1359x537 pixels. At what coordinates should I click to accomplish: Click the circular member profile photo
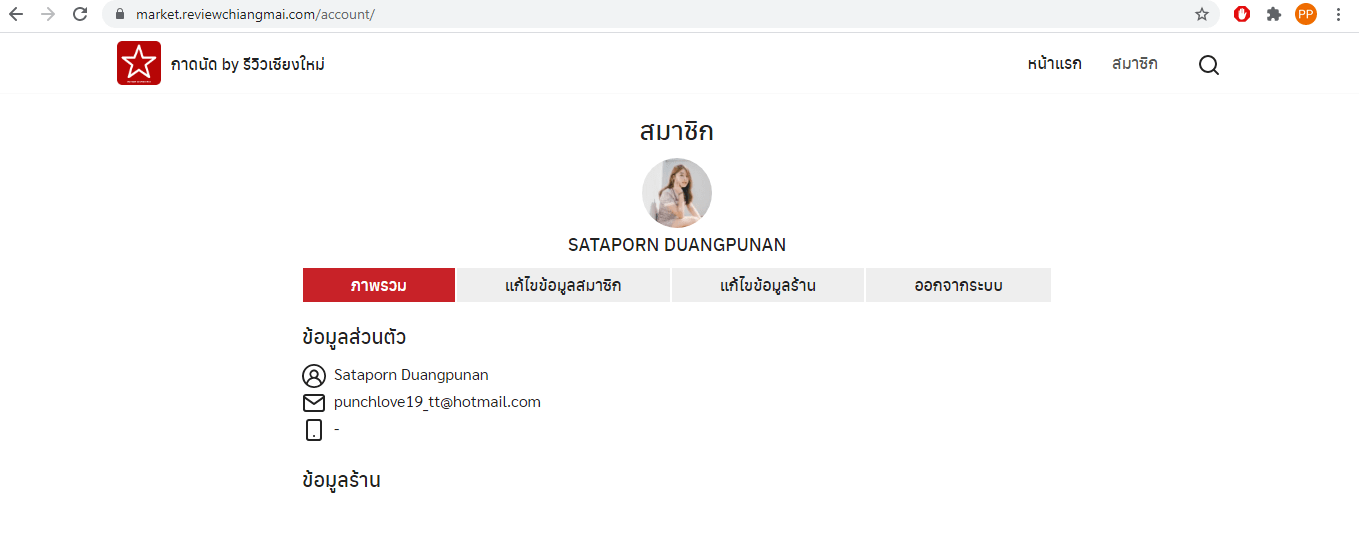pos(677,193)
